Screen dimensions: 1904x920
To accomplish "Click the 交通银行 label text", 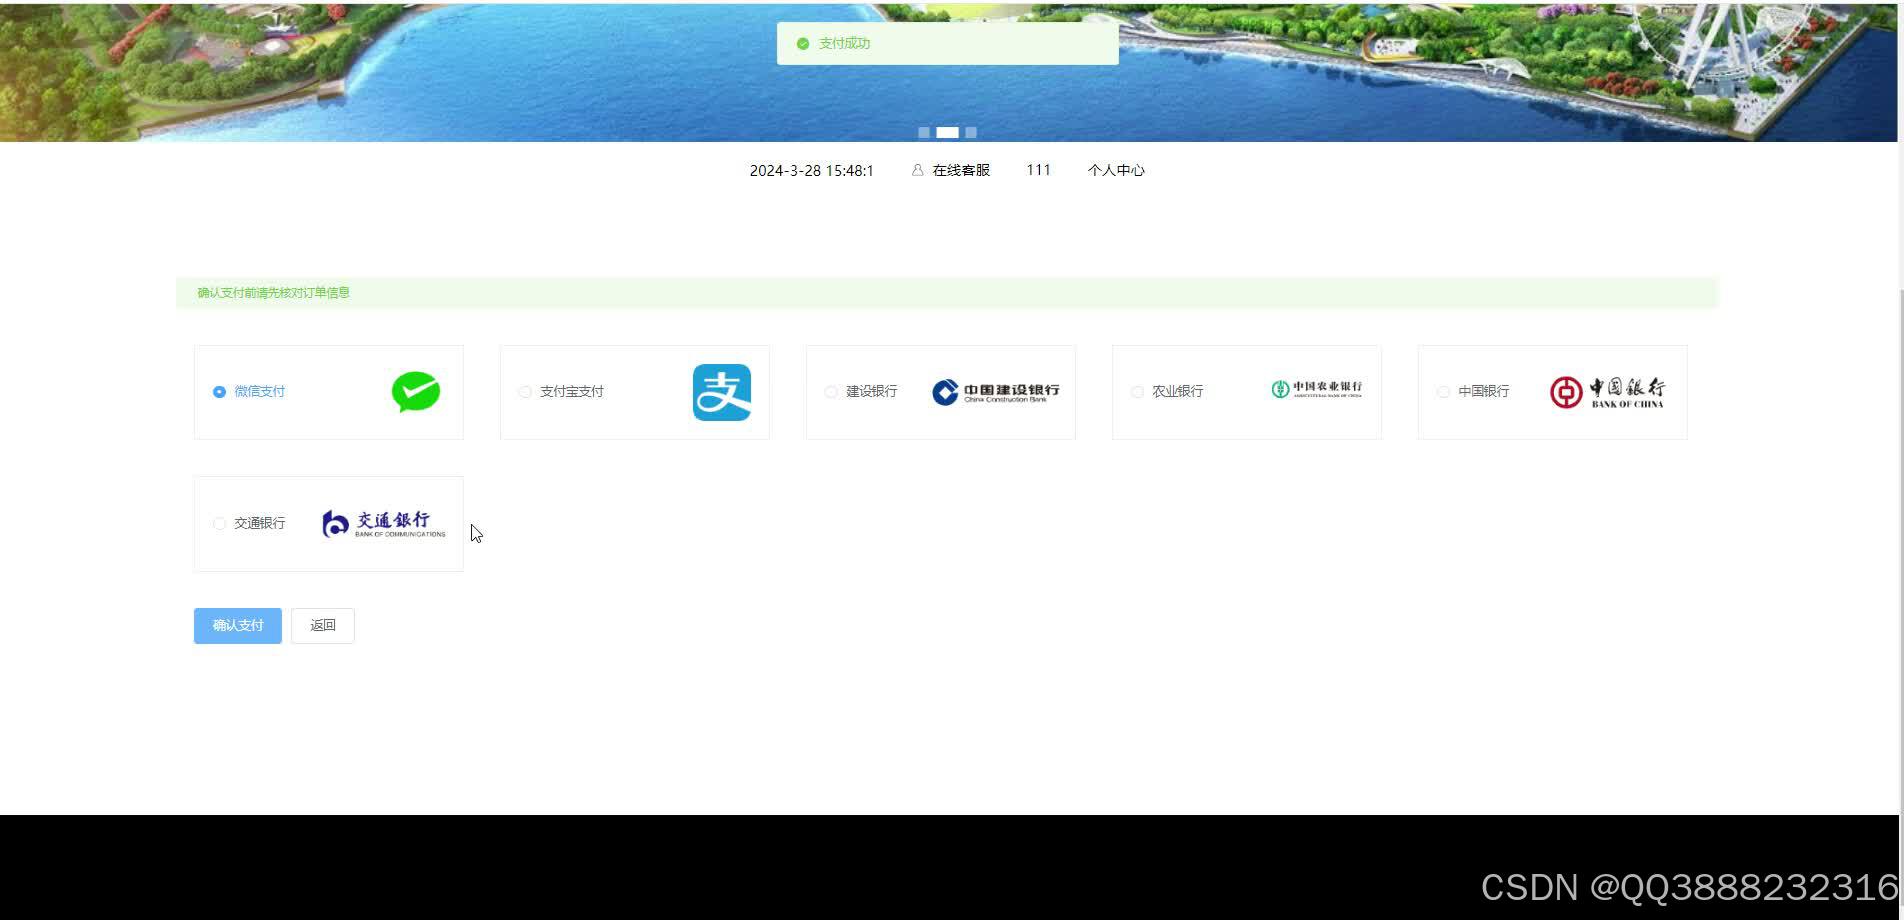I will point(260,523).
